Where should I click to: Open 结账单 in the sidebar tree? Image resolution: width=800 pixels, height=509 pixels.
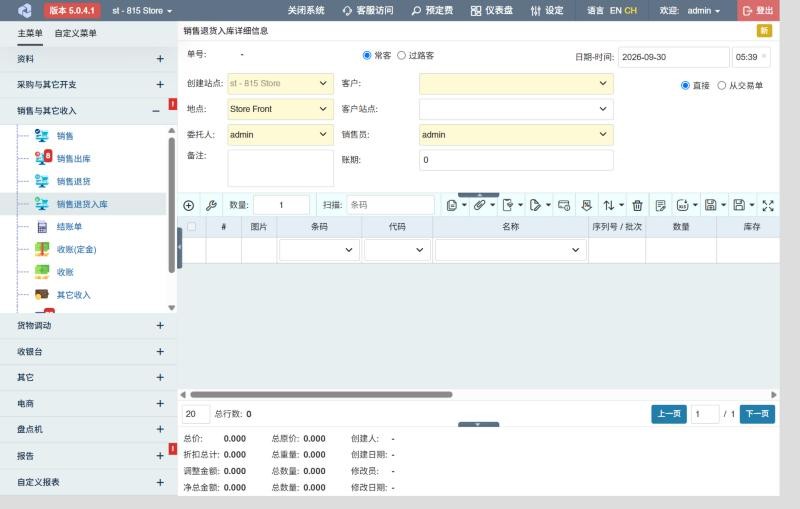pyautogui.click(x=69, y=226)
